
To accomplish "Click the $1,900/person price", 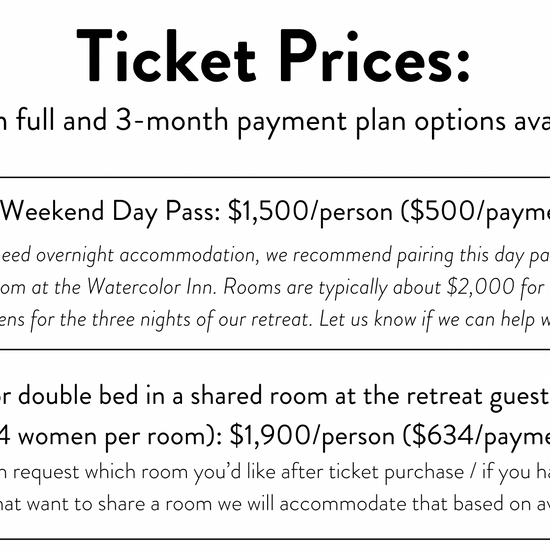I will coord(312,437).
